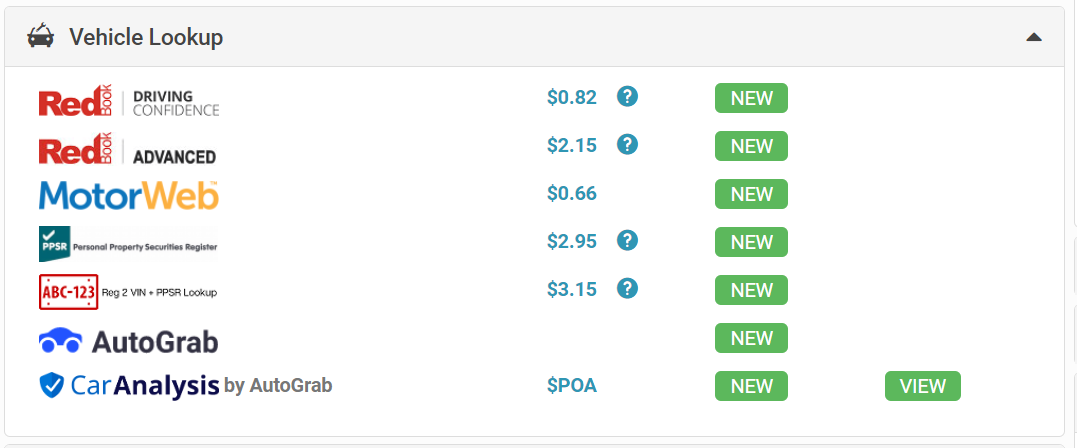Click the car icon beside Vehicle Lookup
1077x448 pixels.
[41, 36]
